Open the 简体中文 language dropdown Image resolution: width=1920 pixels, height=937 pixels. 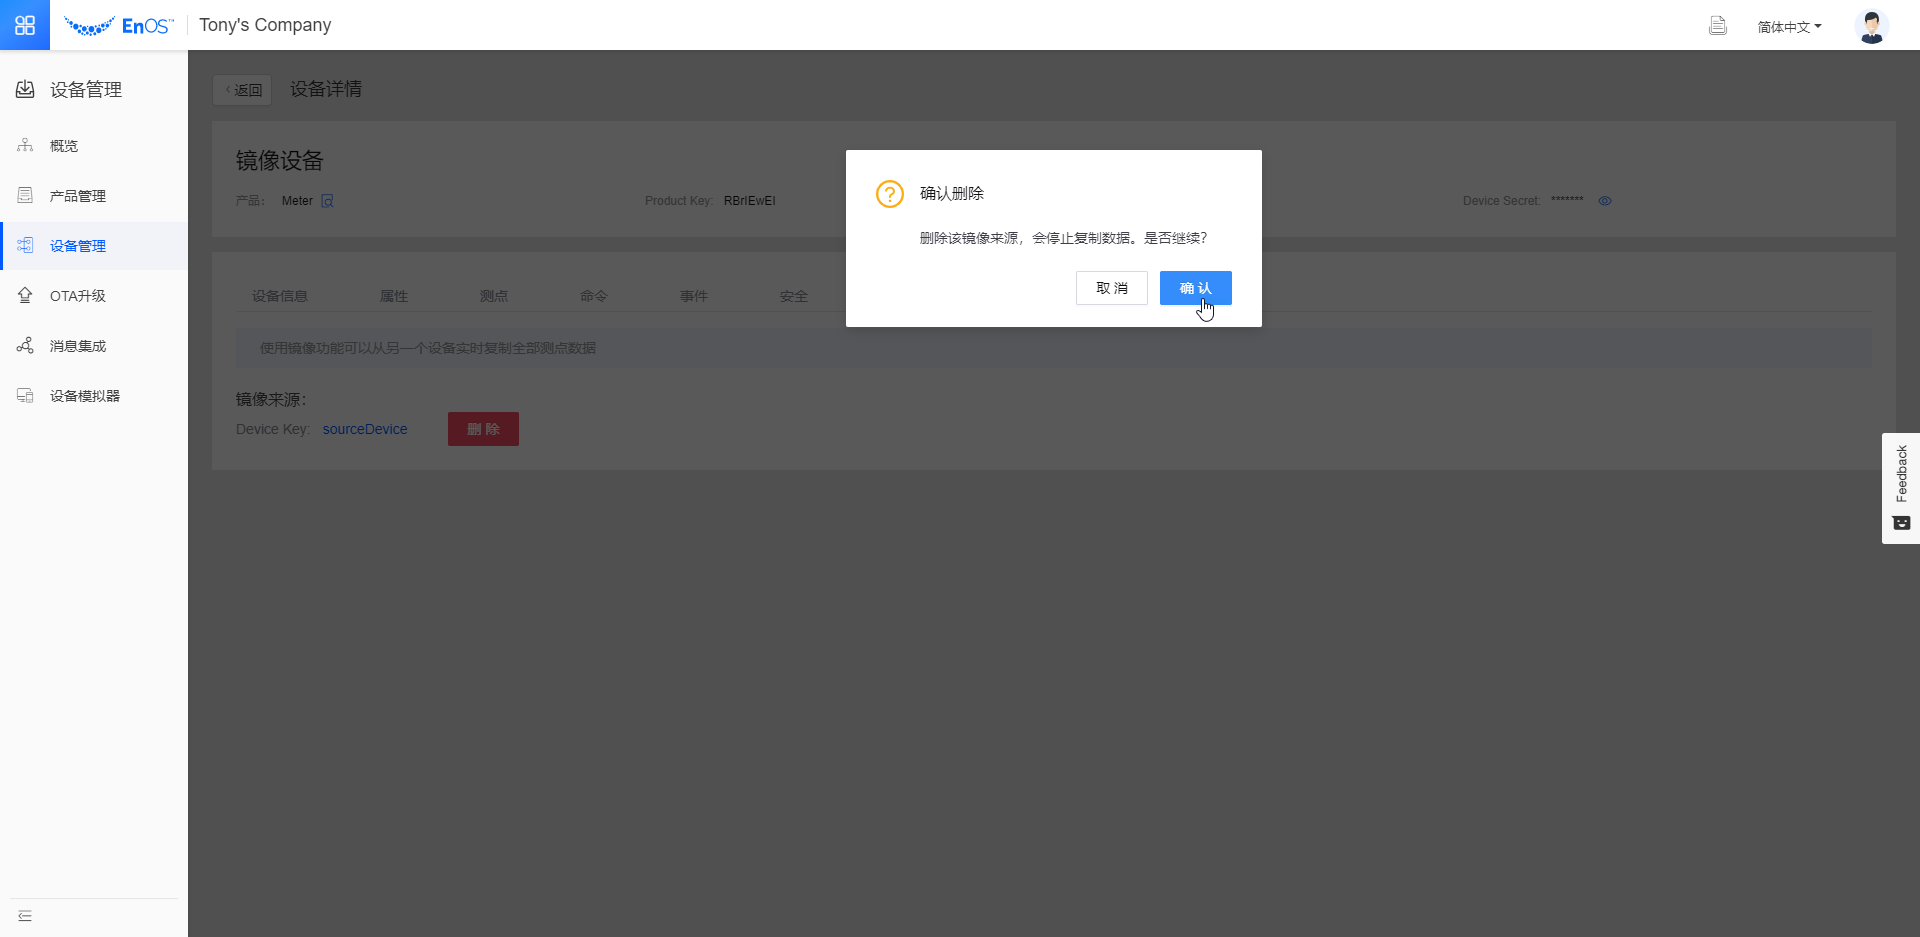(1789, 27)
